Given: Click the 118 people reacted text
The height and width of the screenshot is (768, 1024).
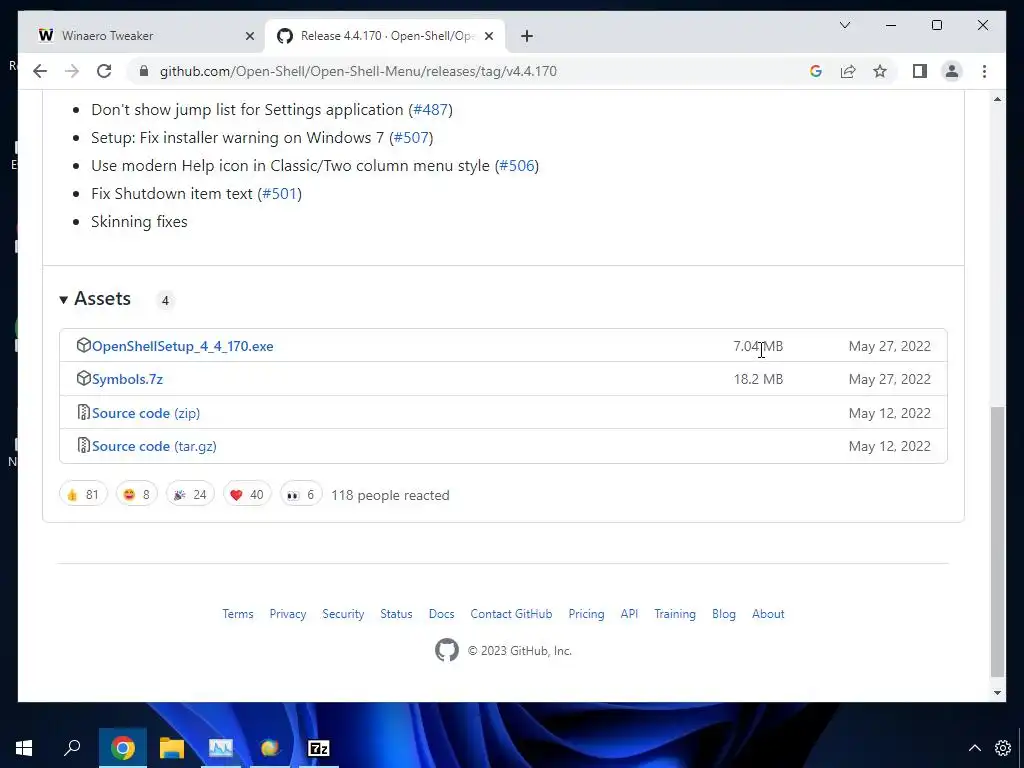Looking at the screenshot, I should 391,496.
